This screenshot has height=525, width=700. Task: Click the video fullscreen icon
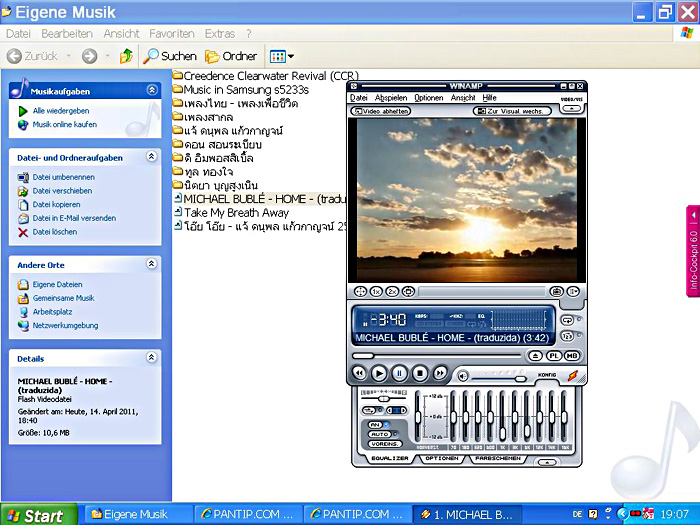tap(408, 292)
